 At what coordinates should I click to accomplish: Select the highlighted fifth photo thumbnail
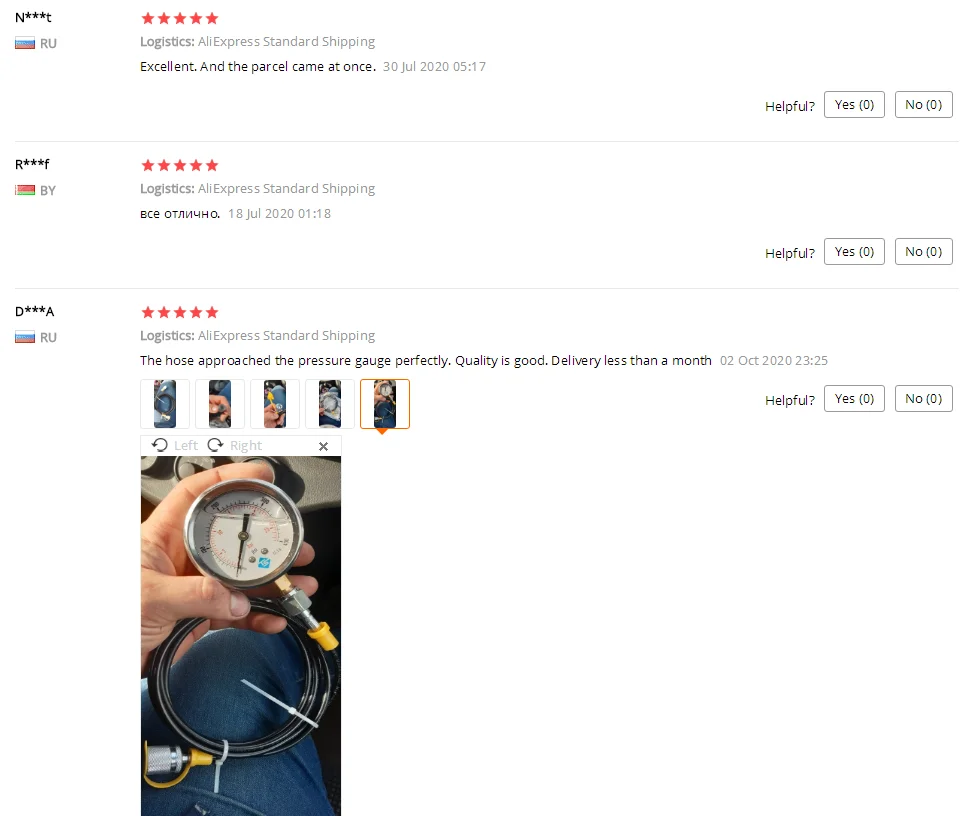point(385,404)
